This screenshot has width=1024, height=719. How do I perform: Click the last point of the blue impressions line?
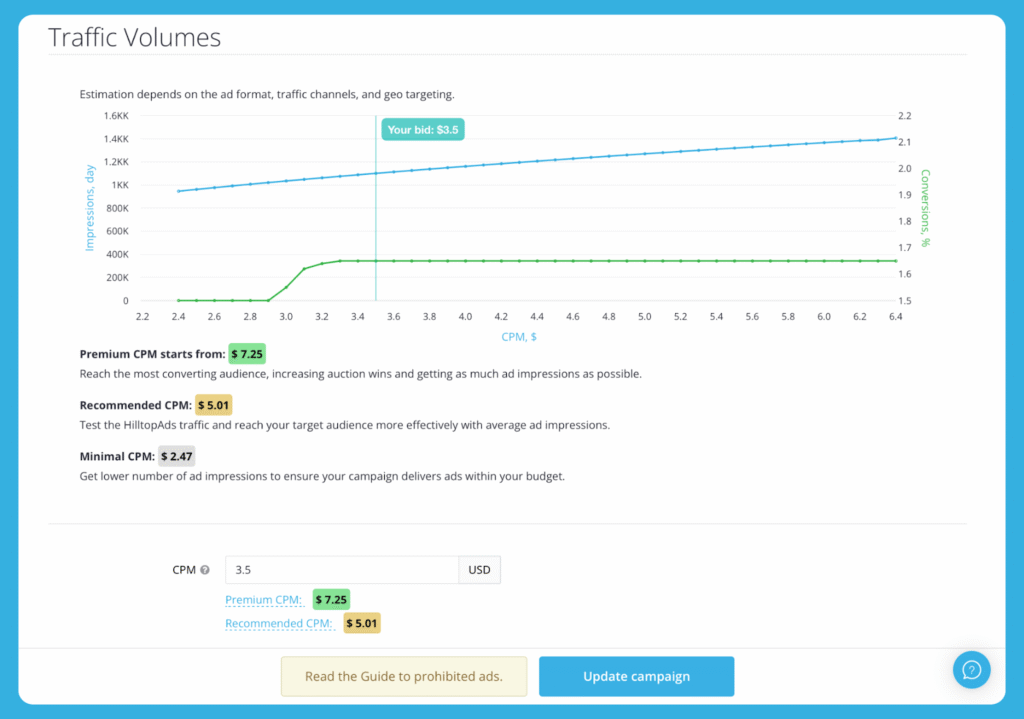click(896, 138)
